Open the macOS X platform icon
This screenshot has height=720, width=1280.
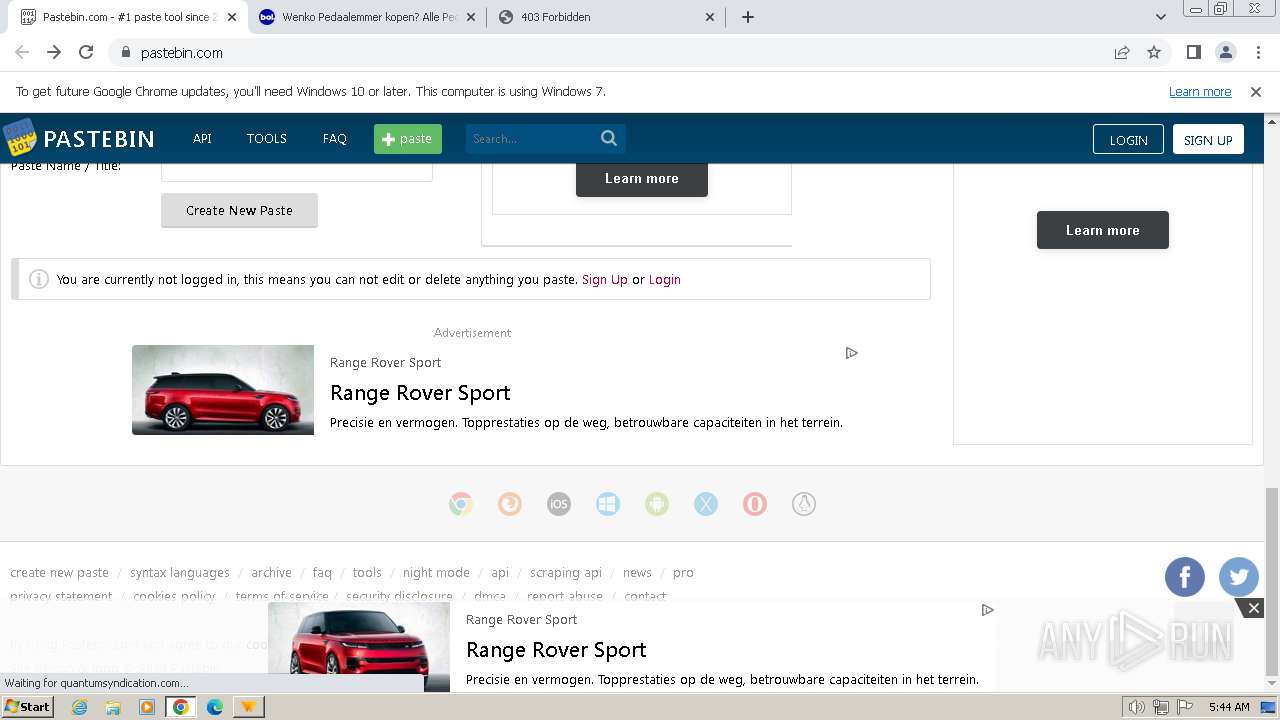706,504
